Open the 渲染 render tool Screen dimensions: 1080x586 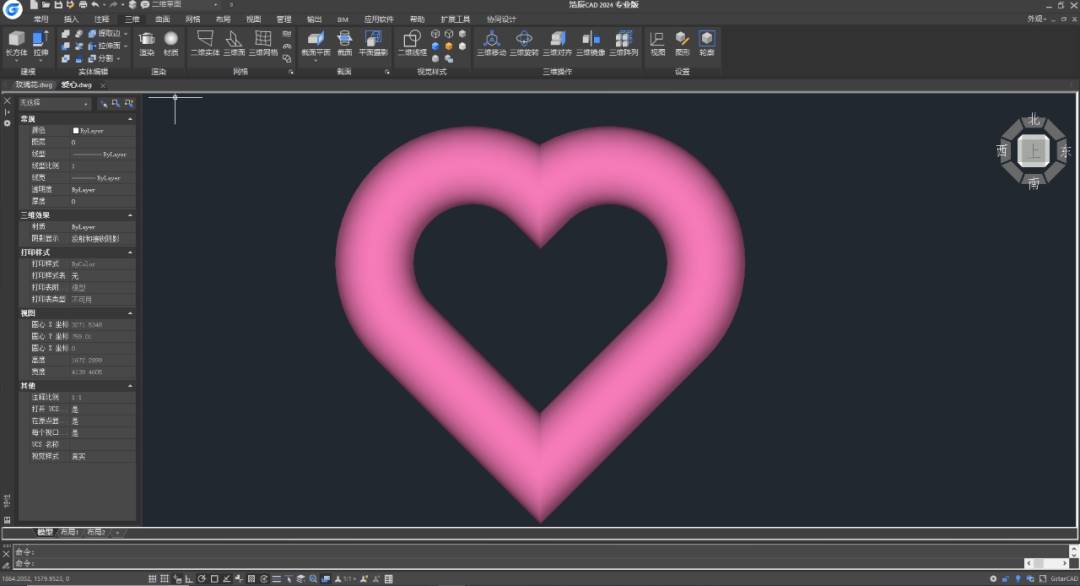(147, 43)
